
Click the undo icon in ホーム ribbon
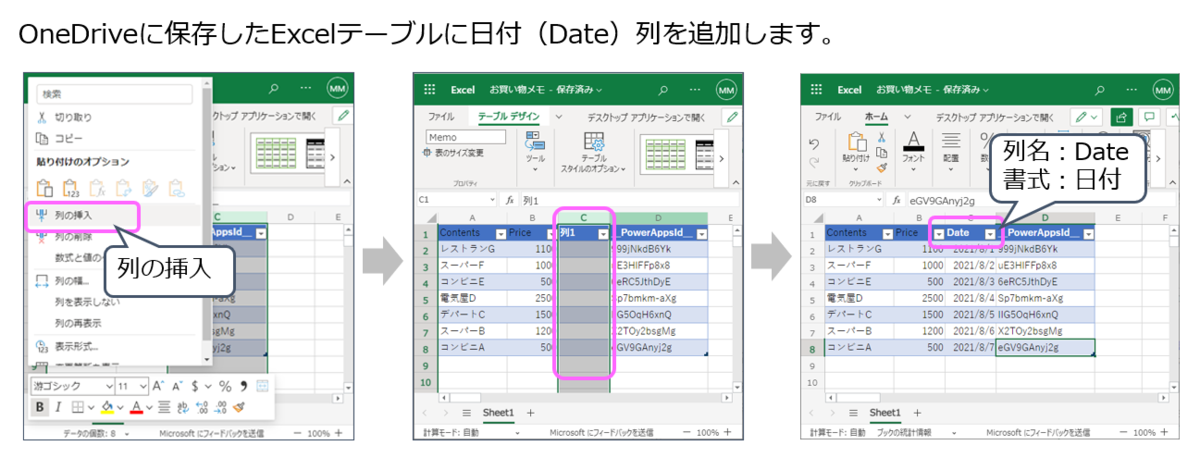click(814, 144)
